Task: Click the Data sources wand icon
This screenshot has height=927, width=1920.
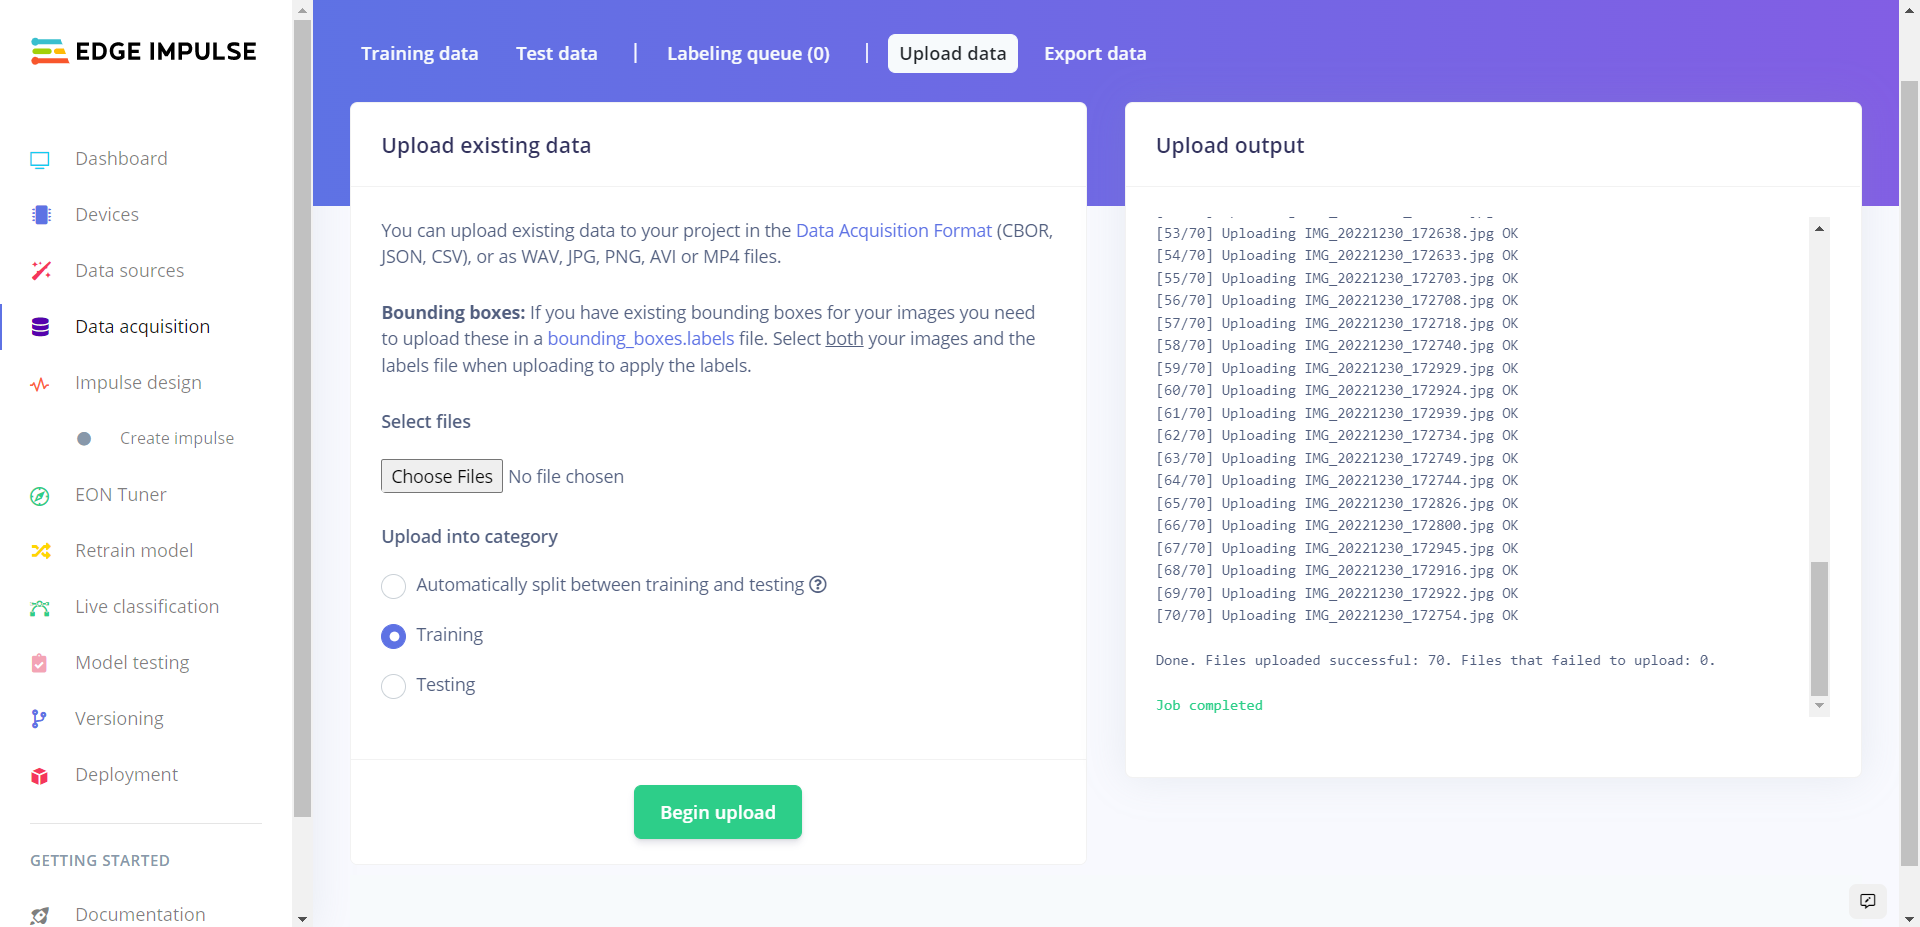Action: click(x=41, y=271)
